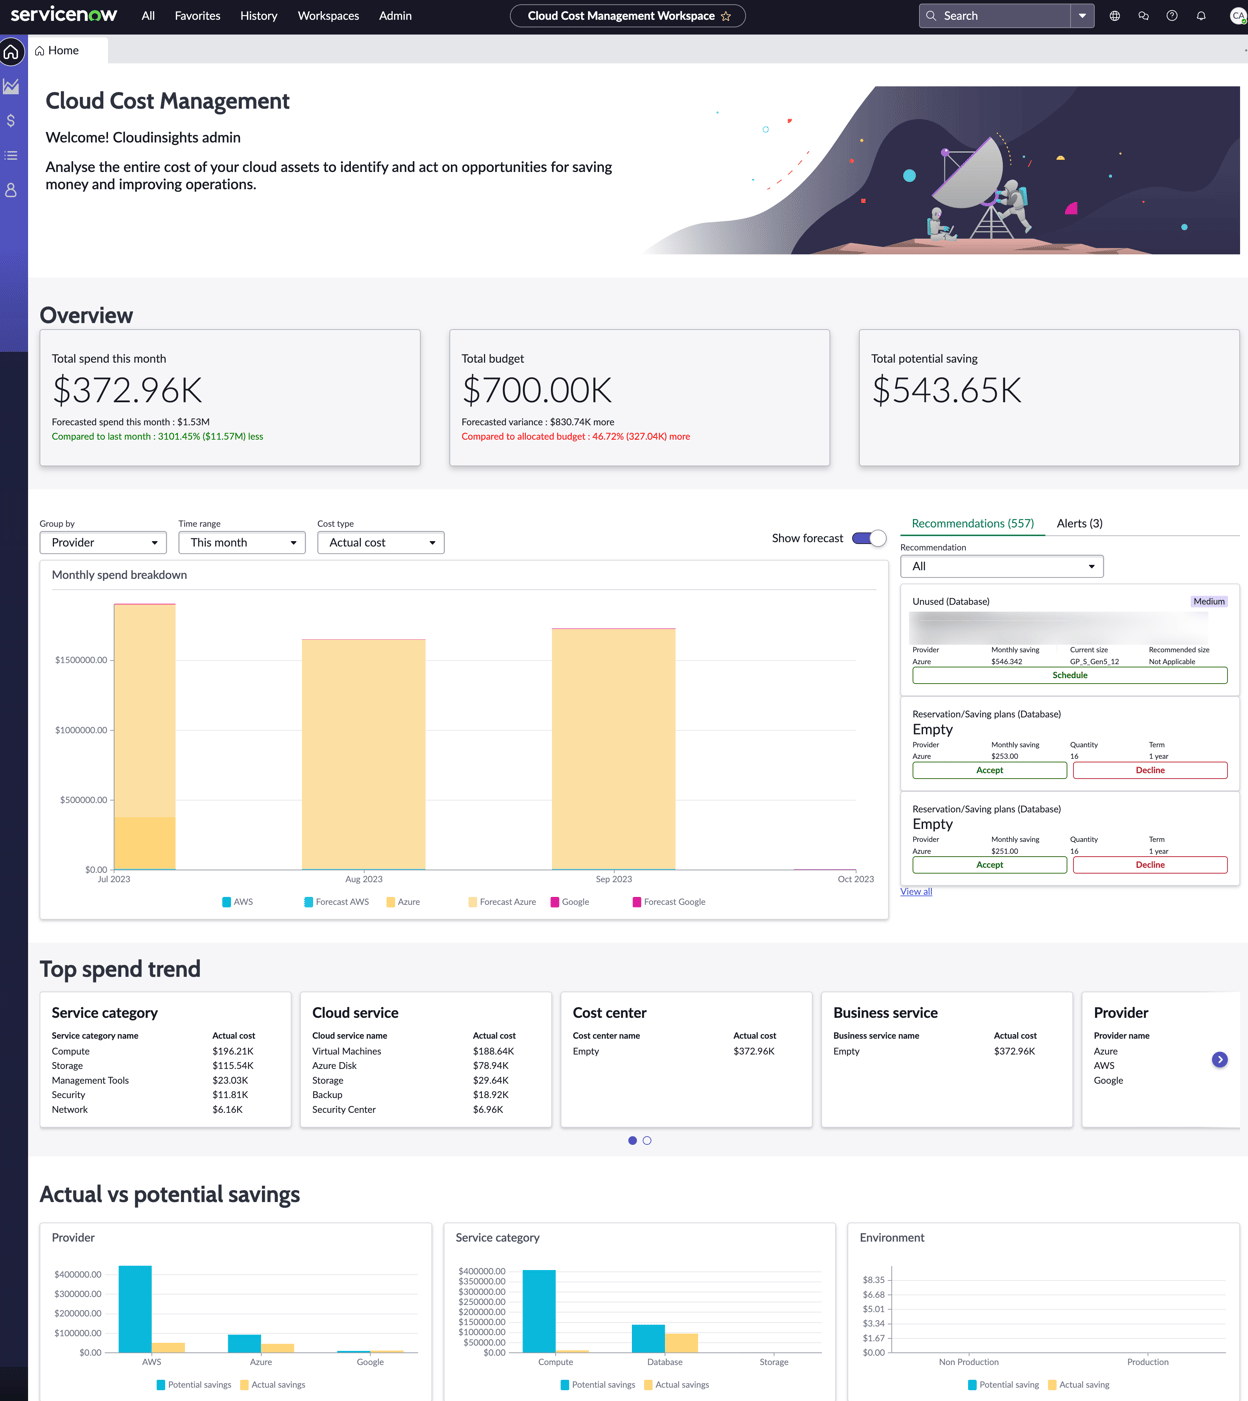Viewport: 1248px width, 1401px height.
Task: Check notifications via the bell icon
Action: [x=1201, y=15]
